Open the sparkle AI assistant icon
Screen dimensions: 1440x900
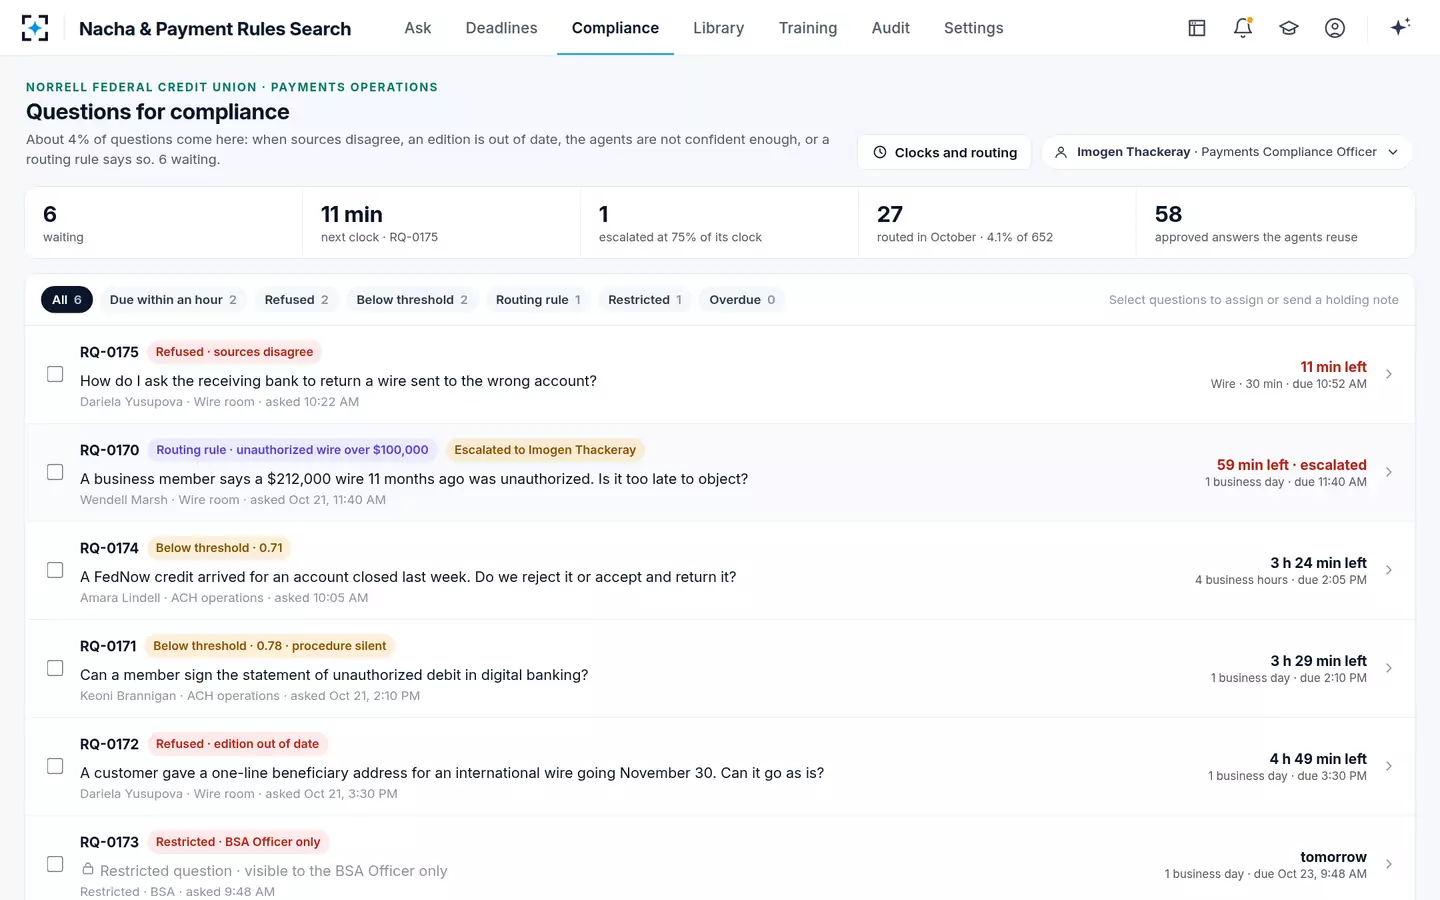(1400, 27)
